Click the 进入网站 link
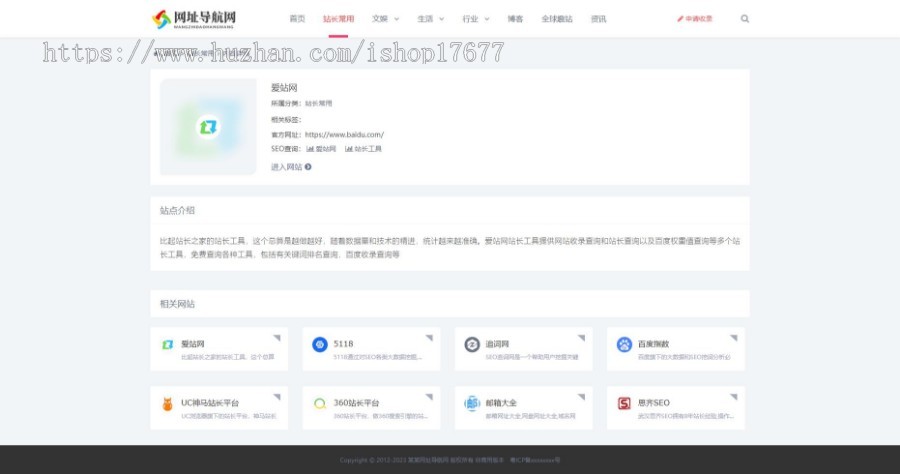Image resolution: width=900 pixels, height=474 pixels. point(291,167)
